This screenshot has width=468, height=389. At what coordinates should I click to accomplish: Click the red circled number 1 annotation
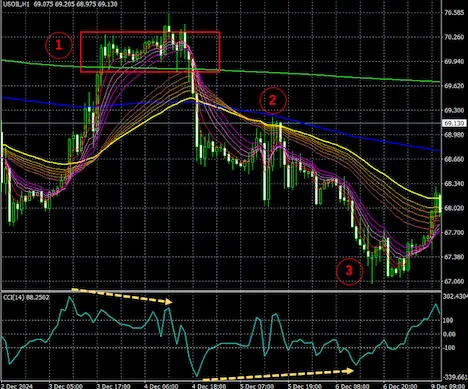pyautogui.click(x=59, y=45)
